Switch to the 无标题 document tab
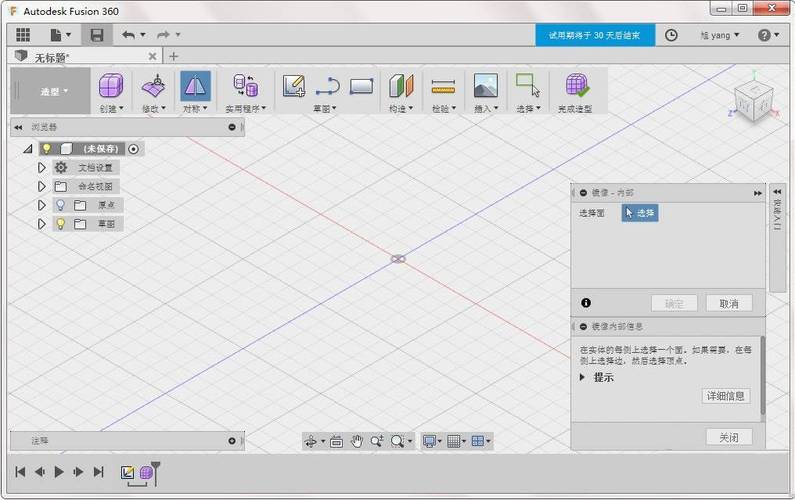Viewport: 795px width, 500px height. 60,57
